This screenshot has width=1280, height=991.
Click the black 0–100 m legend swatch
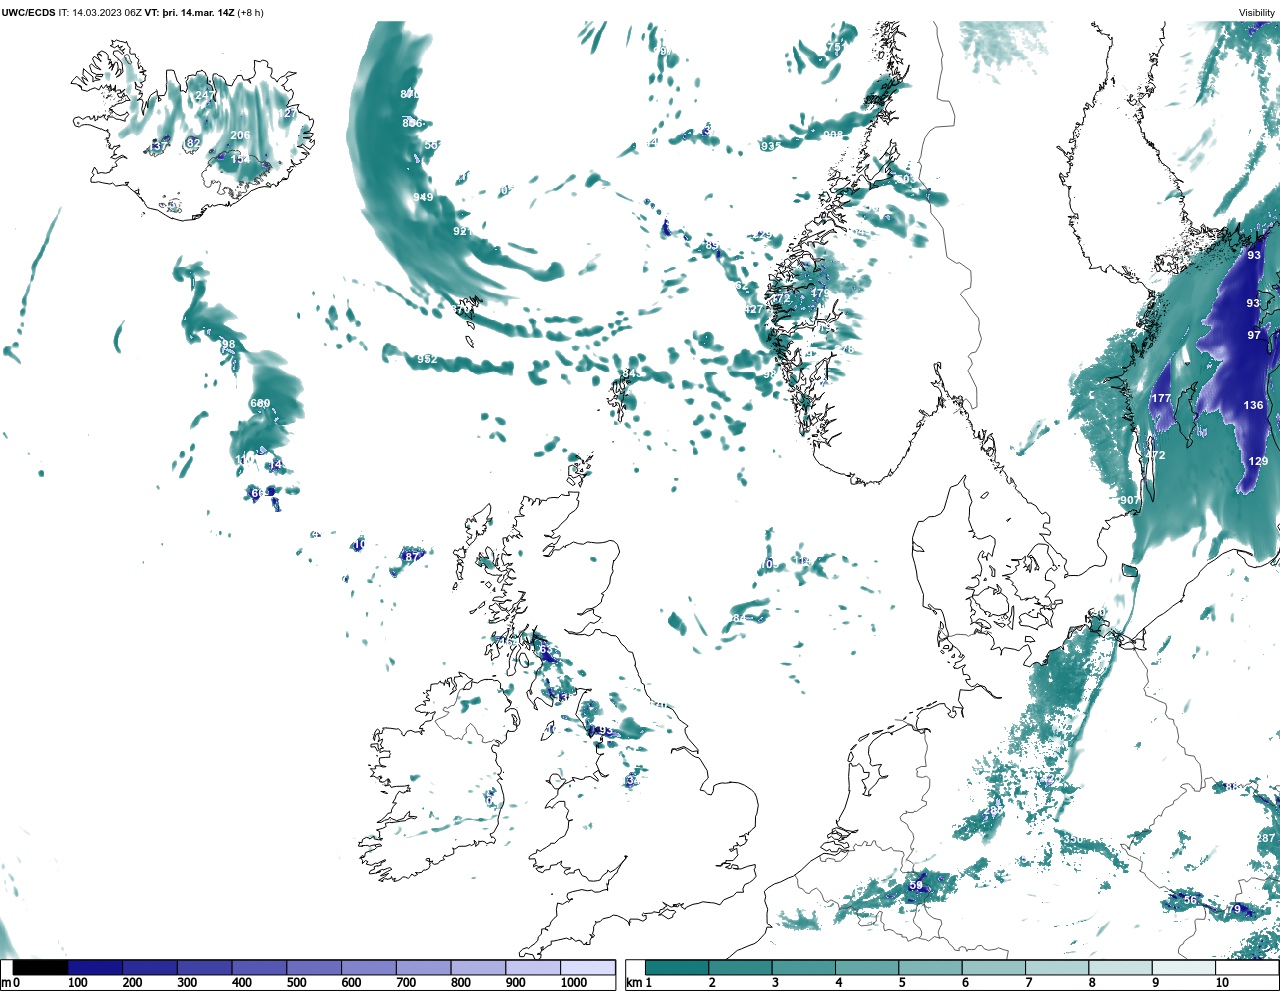(x=41, y=967)
